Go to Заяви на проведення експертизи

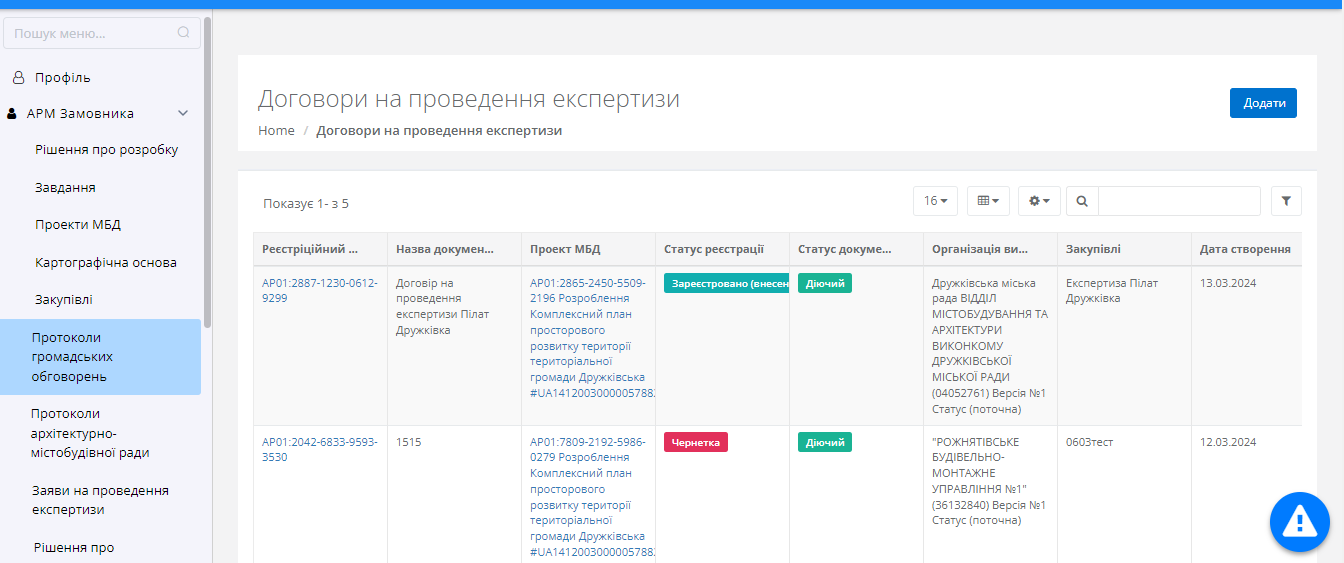click(x=100, y=500)
